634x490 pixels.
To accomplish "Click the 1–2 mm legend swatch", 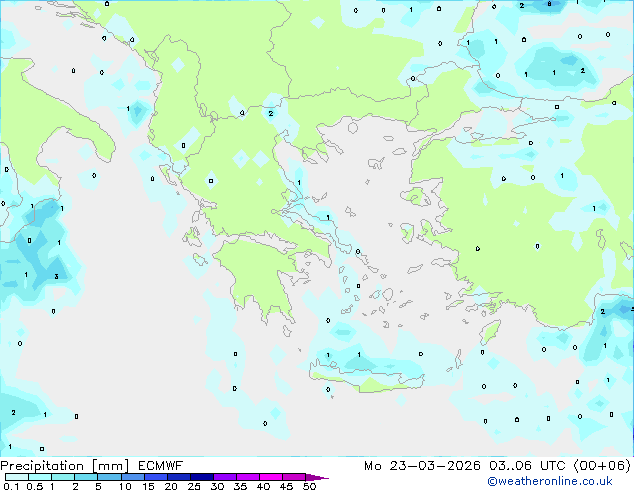I will pyautogui.click(x=63, y=477).
